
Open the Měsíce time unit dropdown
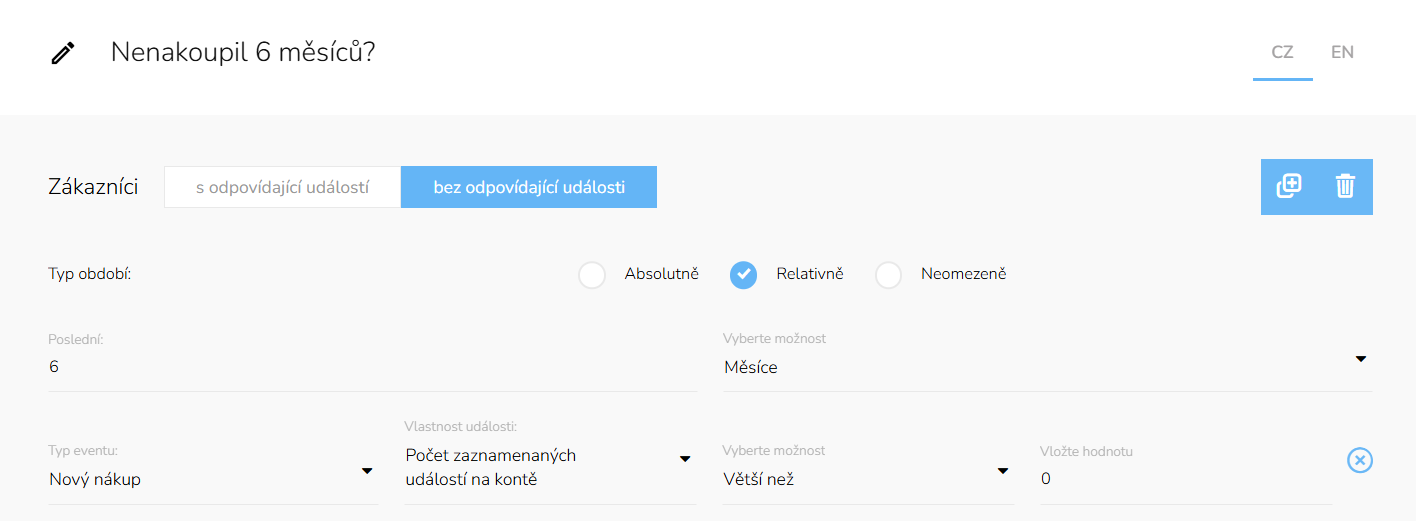1046,367
